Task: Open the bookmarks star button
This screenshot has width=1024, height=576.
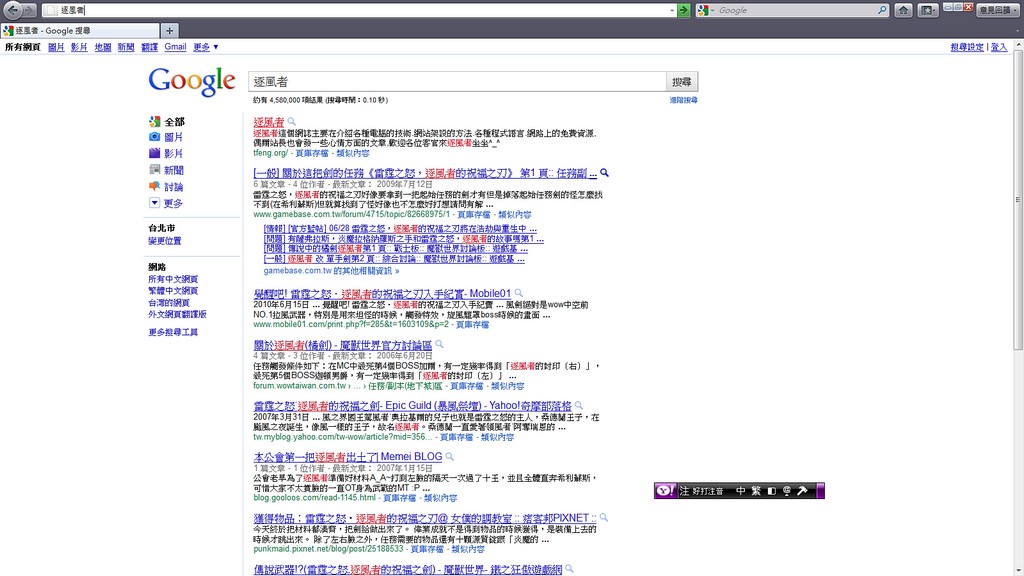Action: [927, 10]
